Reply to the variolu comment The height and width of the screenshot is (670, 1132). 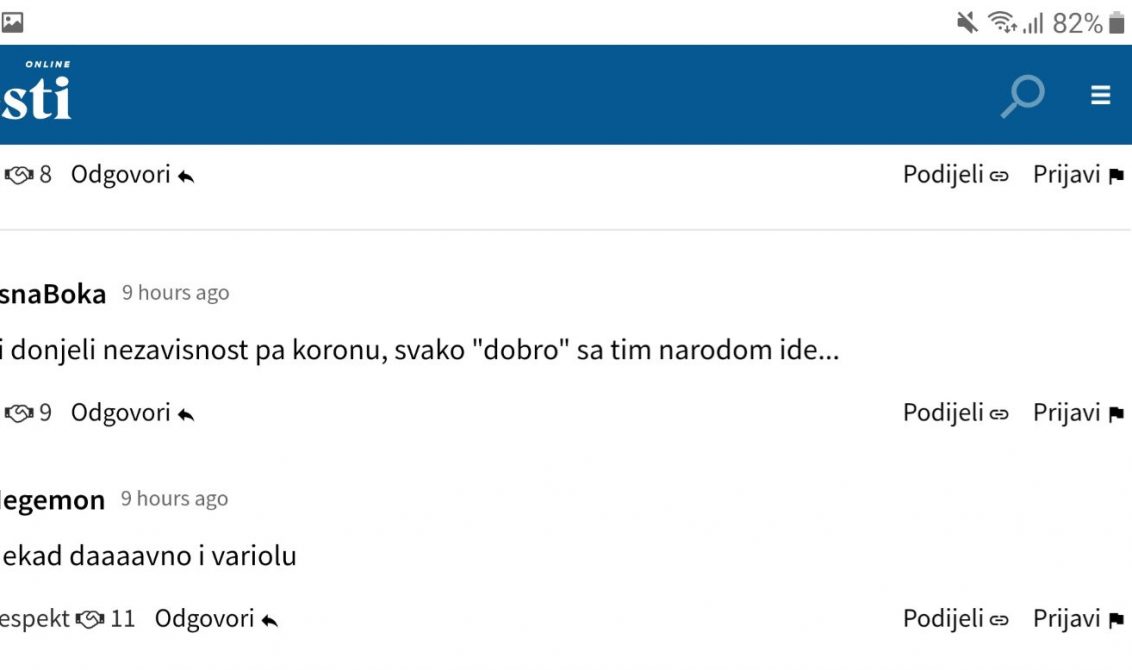(217, 619)
